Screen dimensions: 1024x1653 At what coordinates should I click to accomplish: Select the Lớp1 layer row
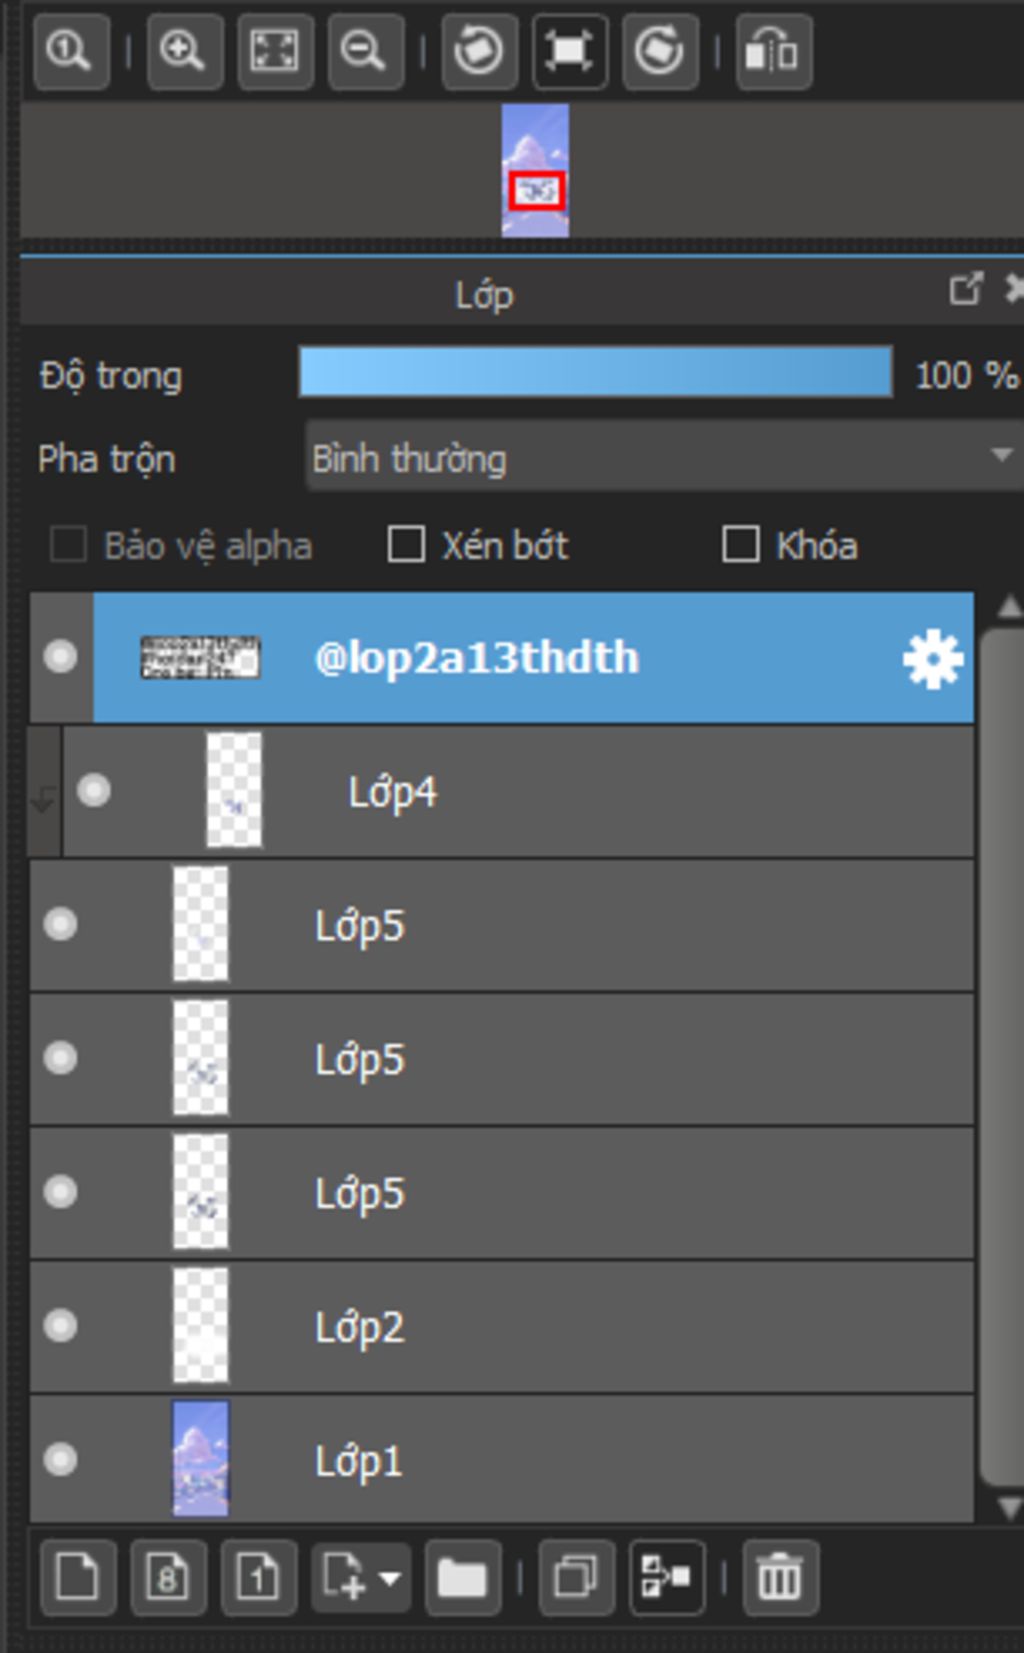[x=600, y=1461]
